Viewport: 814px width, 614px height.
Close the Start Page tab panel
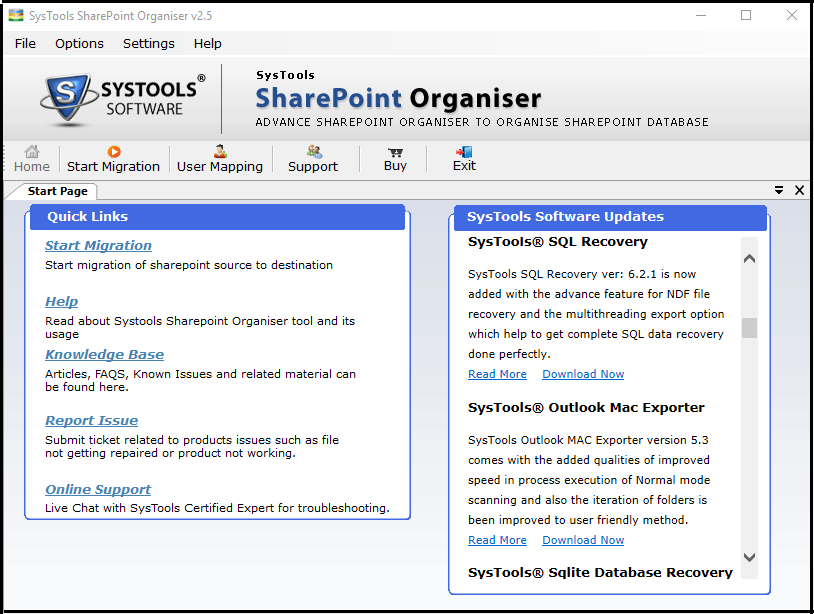799,190
